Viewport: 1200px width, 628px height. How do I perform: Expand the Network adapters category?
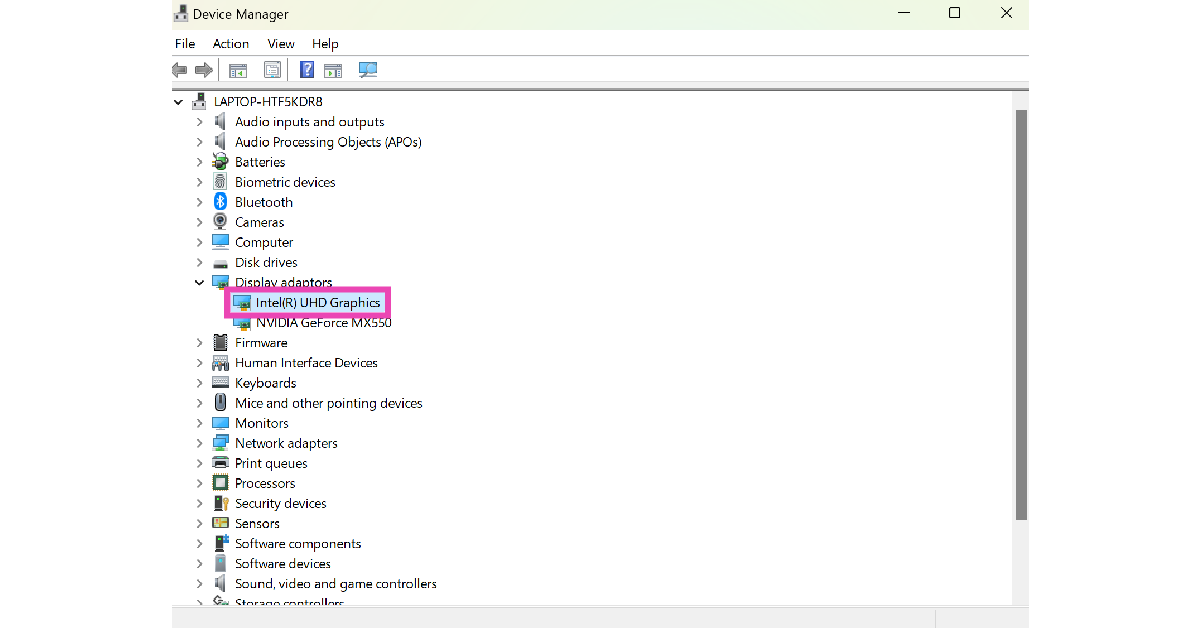pyautogui.click(x=199, y=443)
